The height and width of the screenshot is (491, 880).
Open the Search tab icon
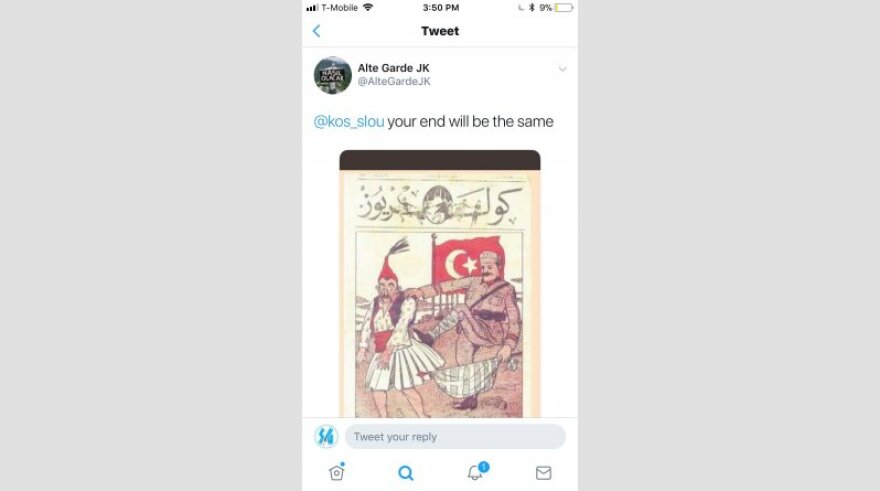click(x=406, y=473)
